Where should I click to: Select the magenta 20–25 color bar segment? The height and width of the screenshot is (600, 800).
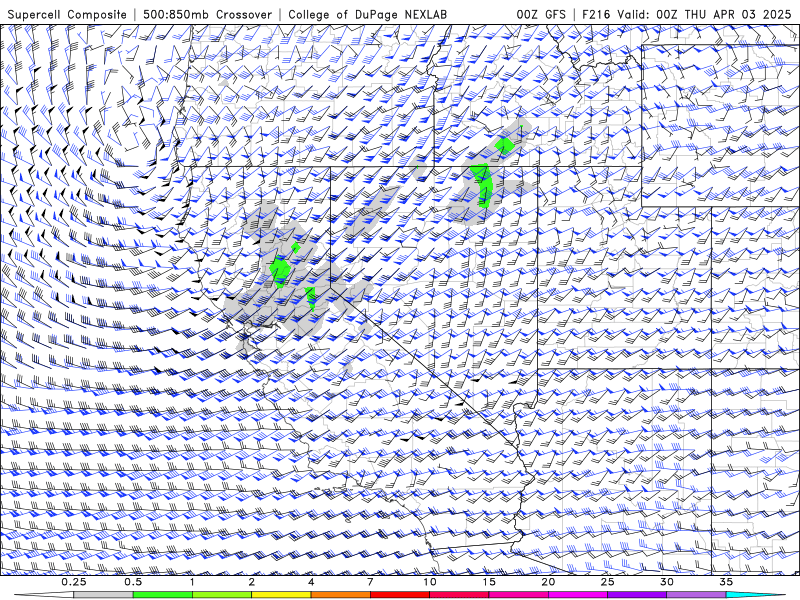(x=578, y=595)
